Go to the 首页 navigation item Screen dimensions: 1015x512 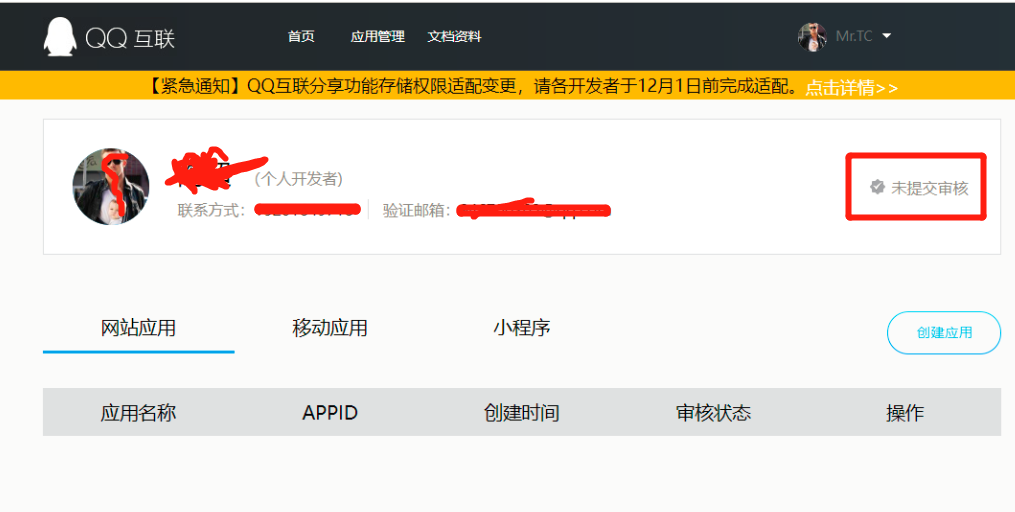(301, 36)
